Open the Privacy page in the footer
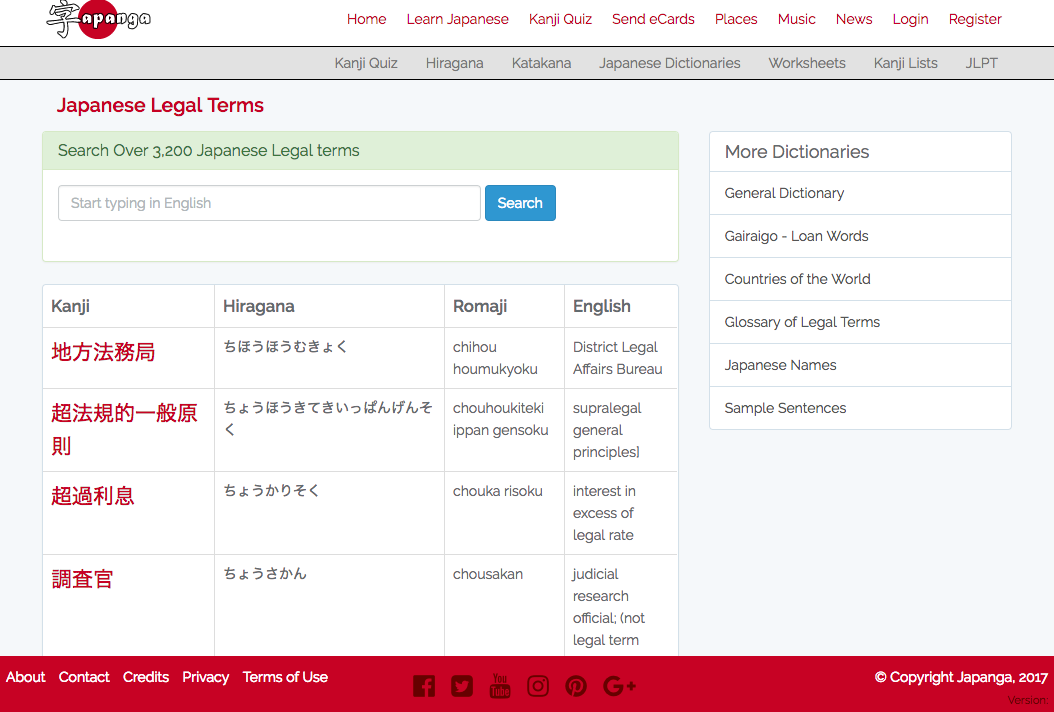 205,677
